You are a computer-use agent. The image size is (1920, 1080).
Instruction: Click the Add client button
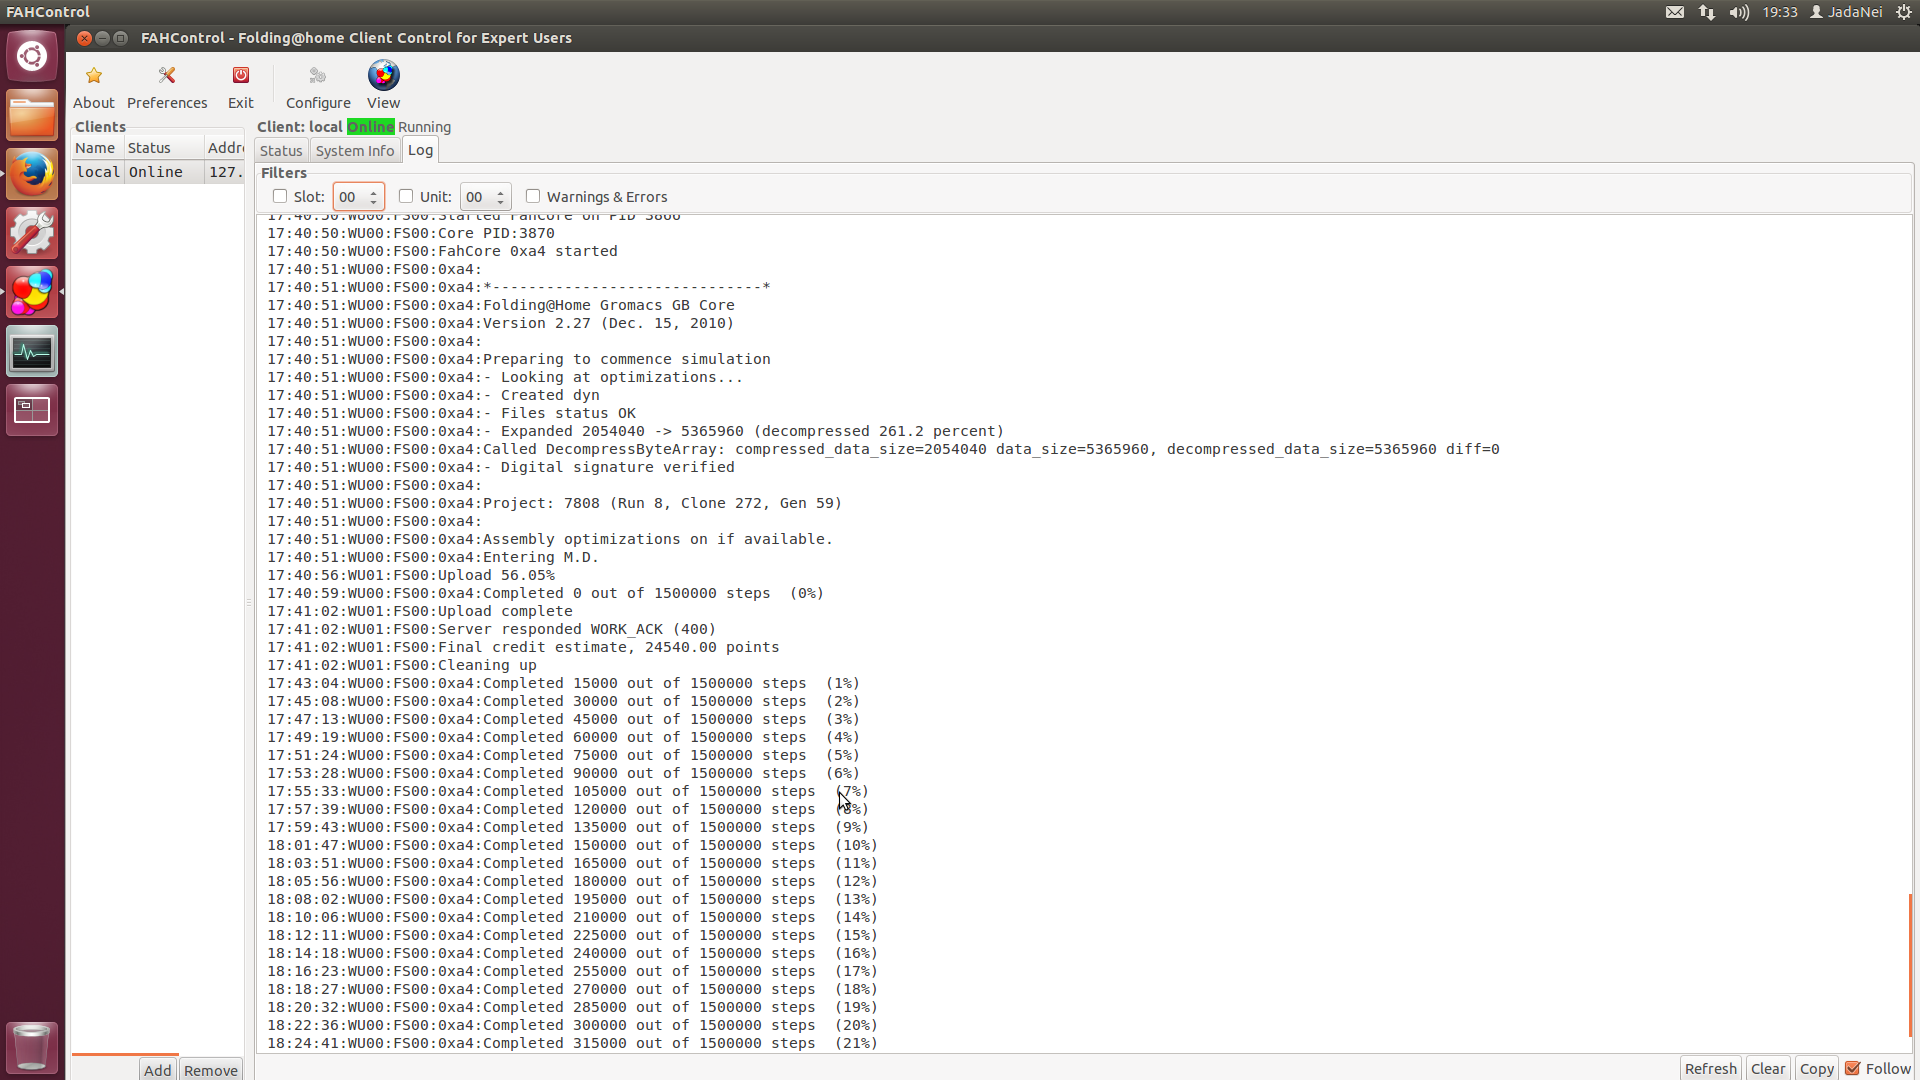[157, 1069]
